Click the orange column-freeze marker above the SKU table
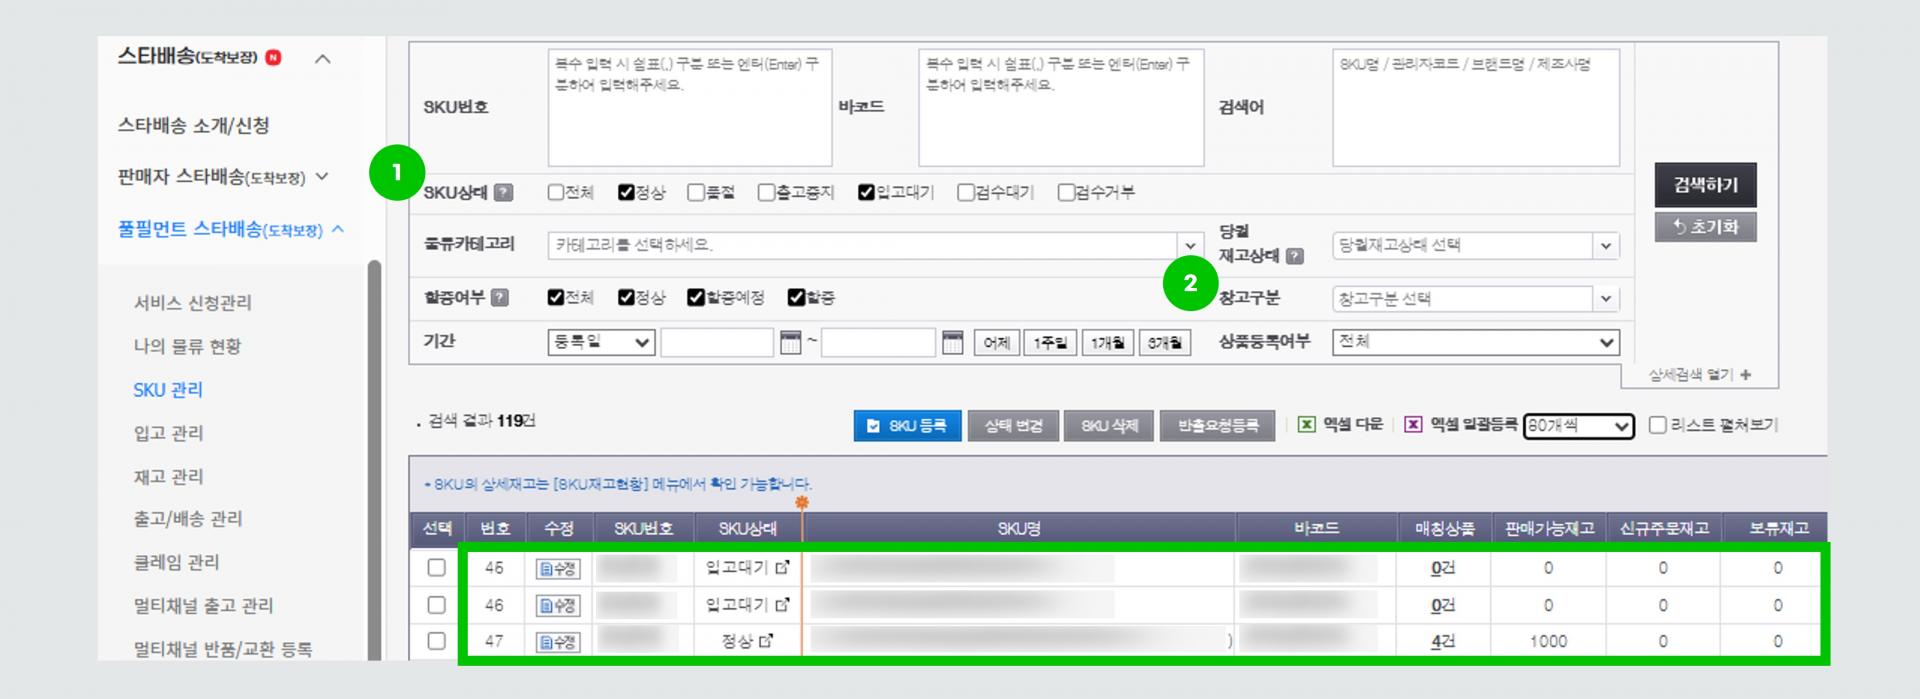The height and width of the screenshot is (699, 1920). click(801, 502)
